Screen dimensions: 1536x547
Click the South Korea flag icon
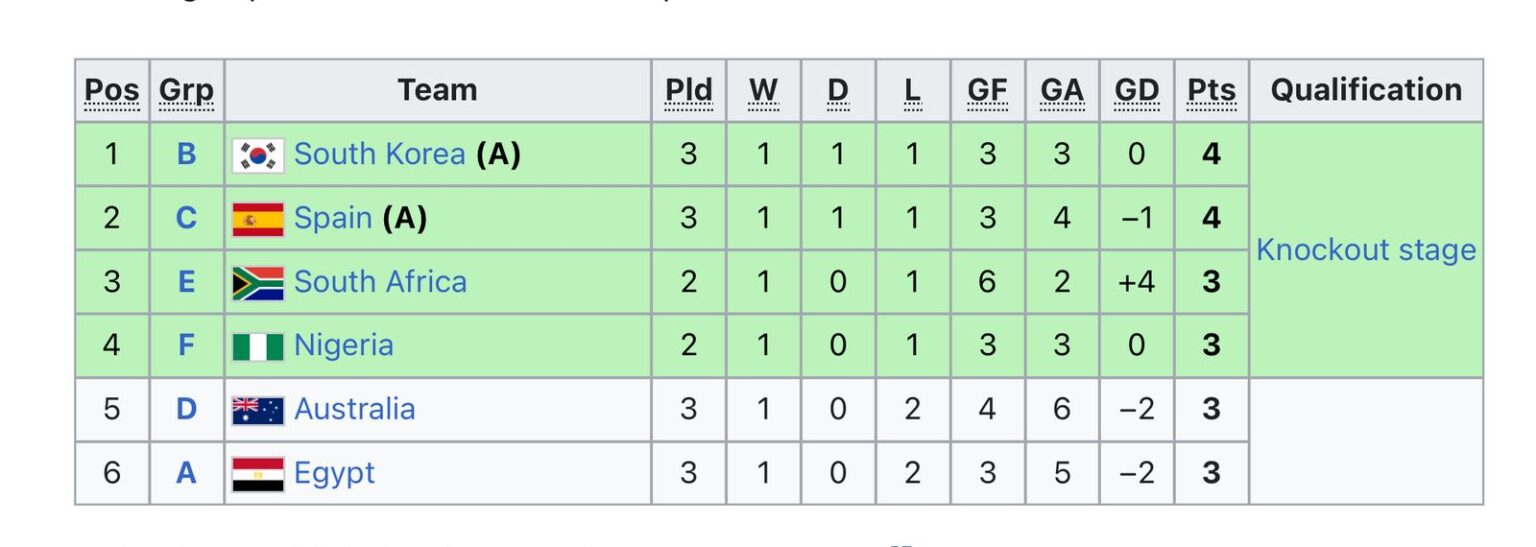coord(258,155)
